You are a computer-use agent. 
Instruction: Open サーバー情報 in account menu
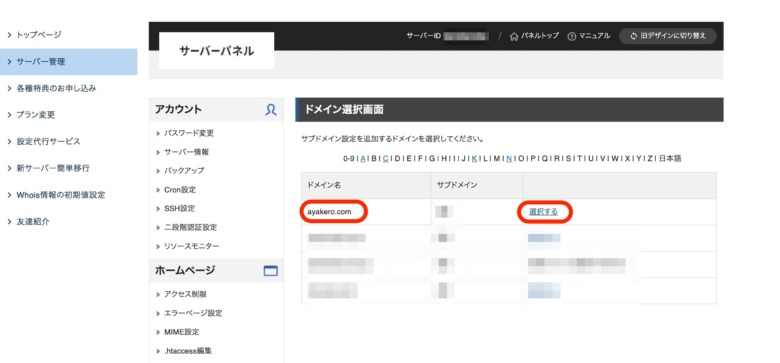187,152
